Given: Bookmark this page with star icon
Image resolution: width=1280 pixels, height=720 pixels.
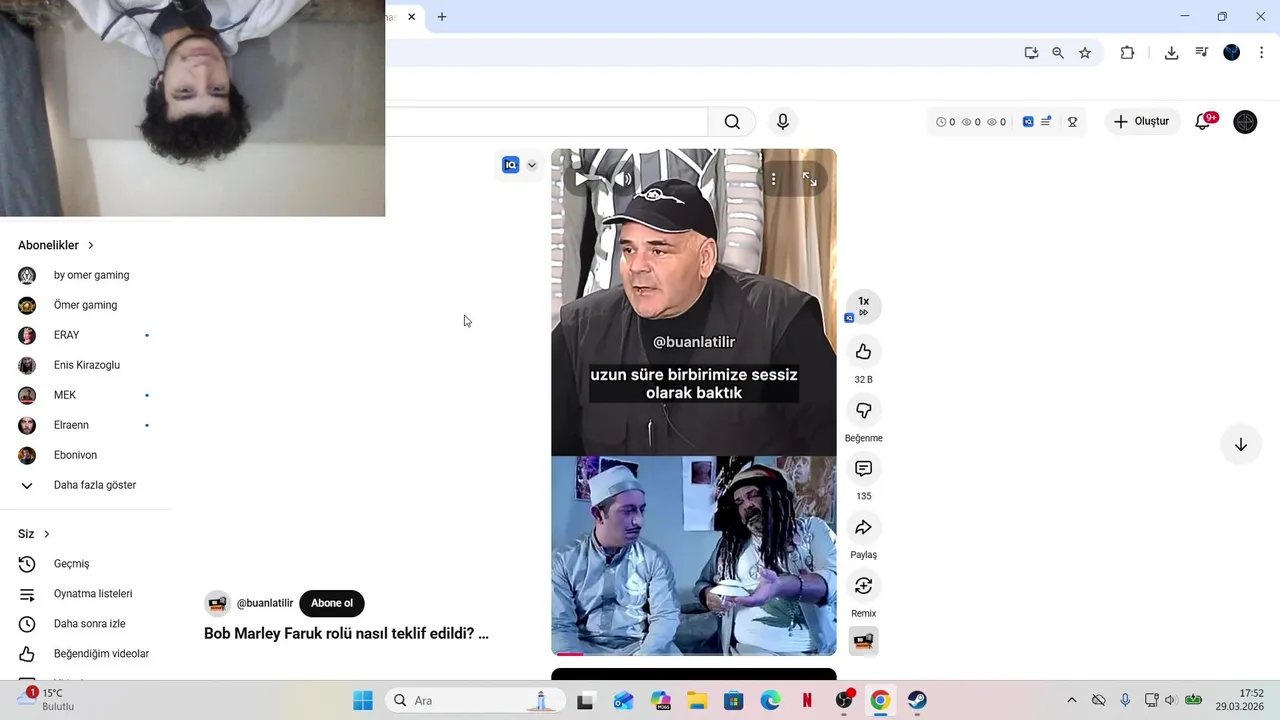Looking at the screenshot, I should (1085, 53).
